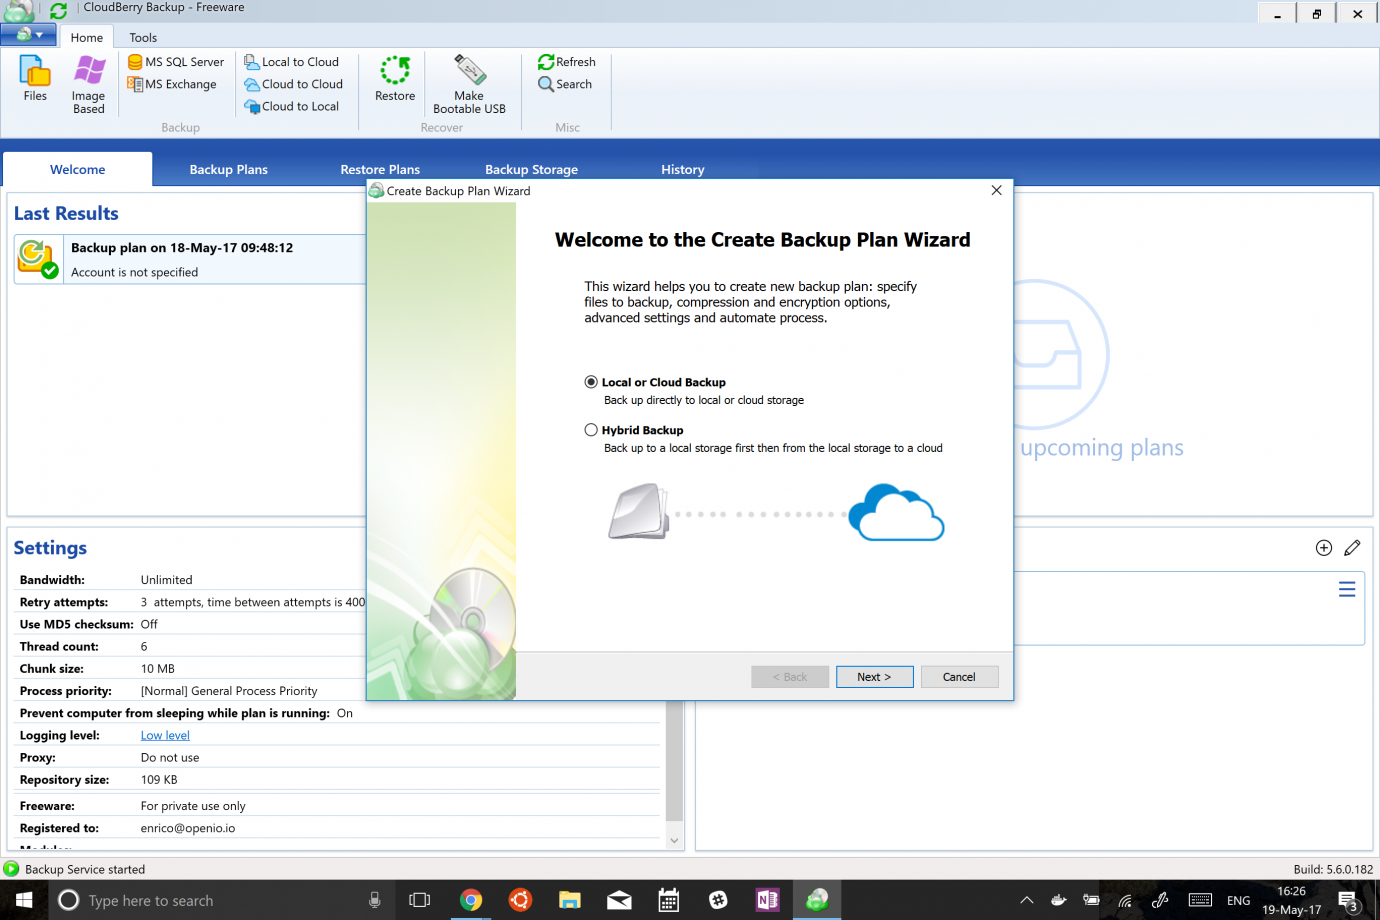Click the 'Account is not specified' text

pos(134,272)
